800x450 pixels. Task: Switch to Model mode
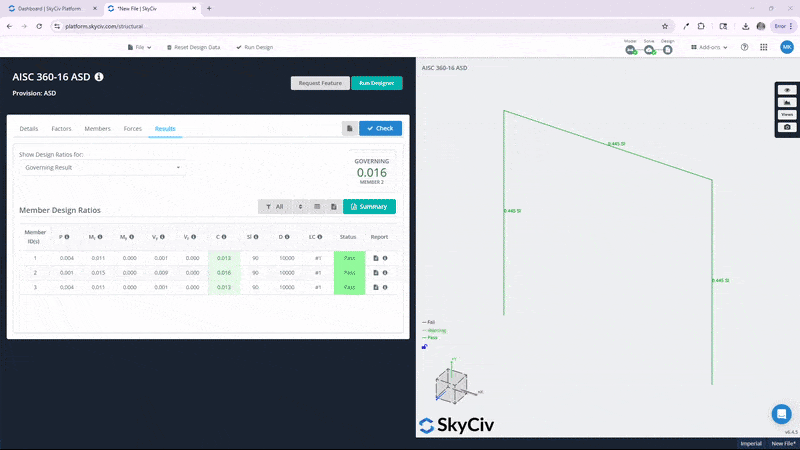coord(630,48)
